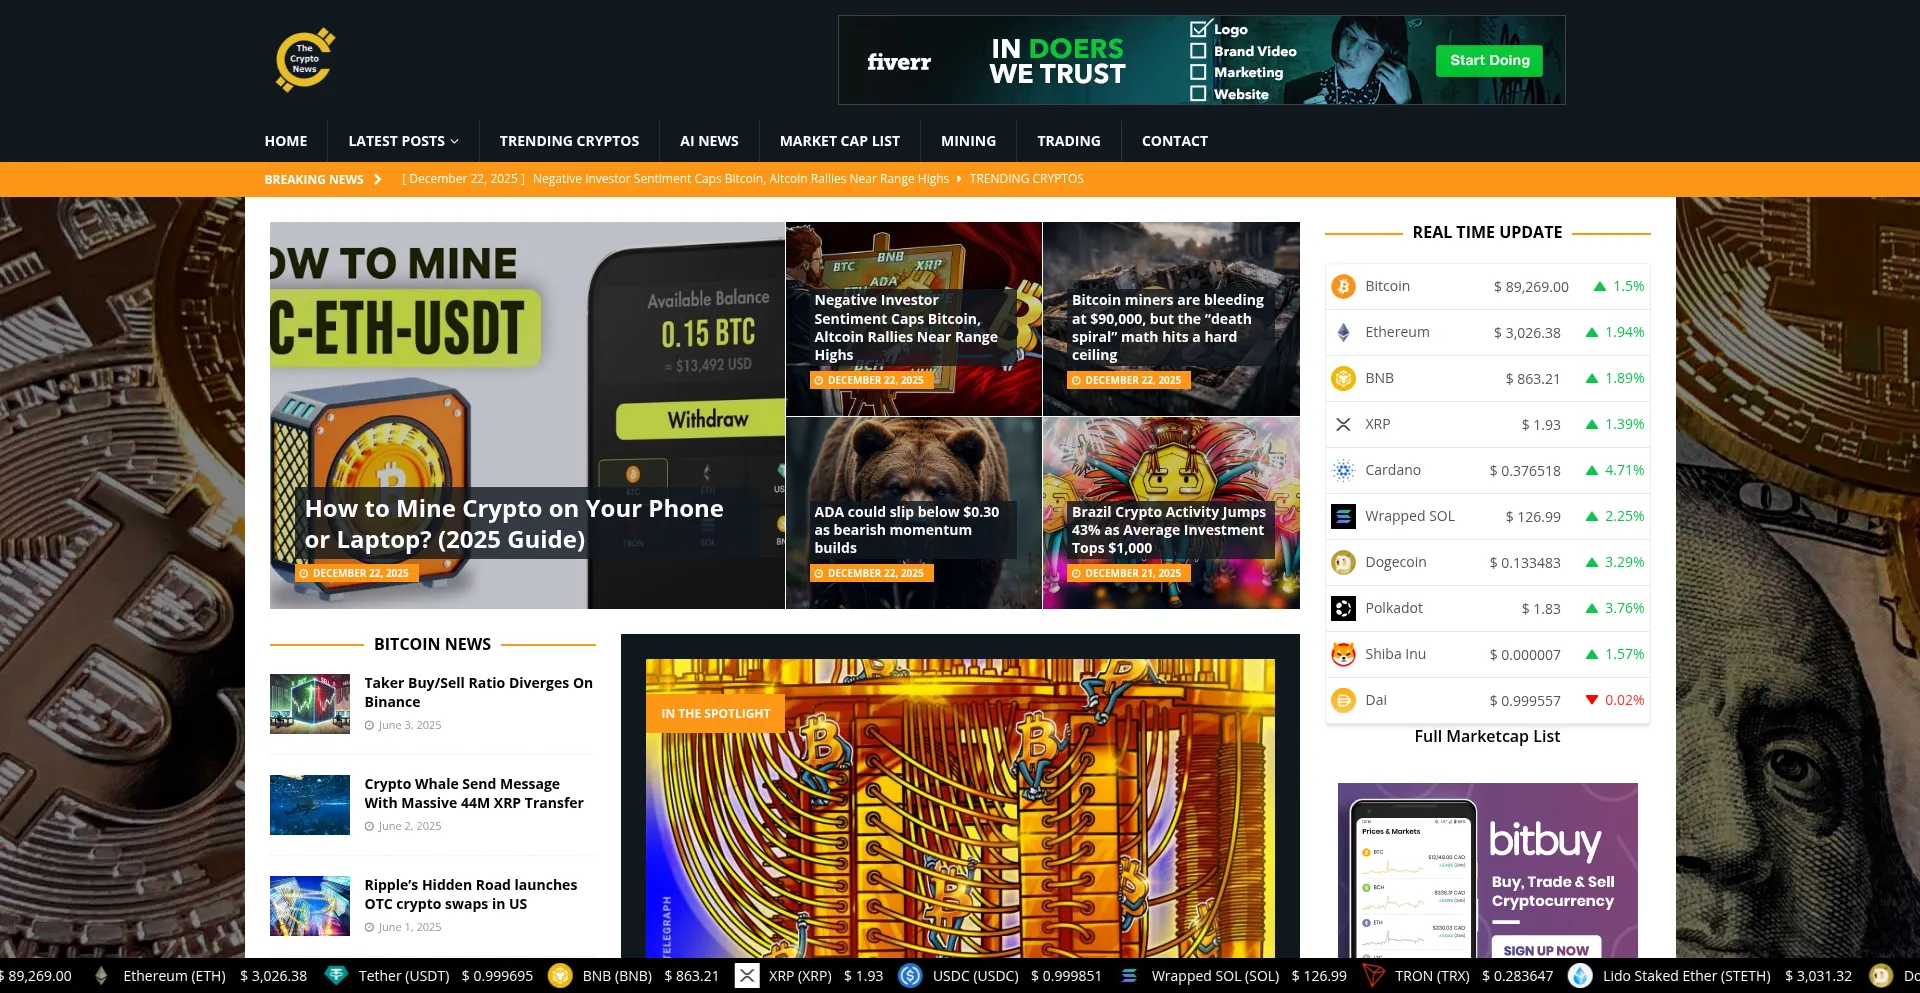Uncheck the Logo checkbox in the Fiverr banner
Image resolution: width=1920 pixels, height=993 pixels.
[1197, 29]
